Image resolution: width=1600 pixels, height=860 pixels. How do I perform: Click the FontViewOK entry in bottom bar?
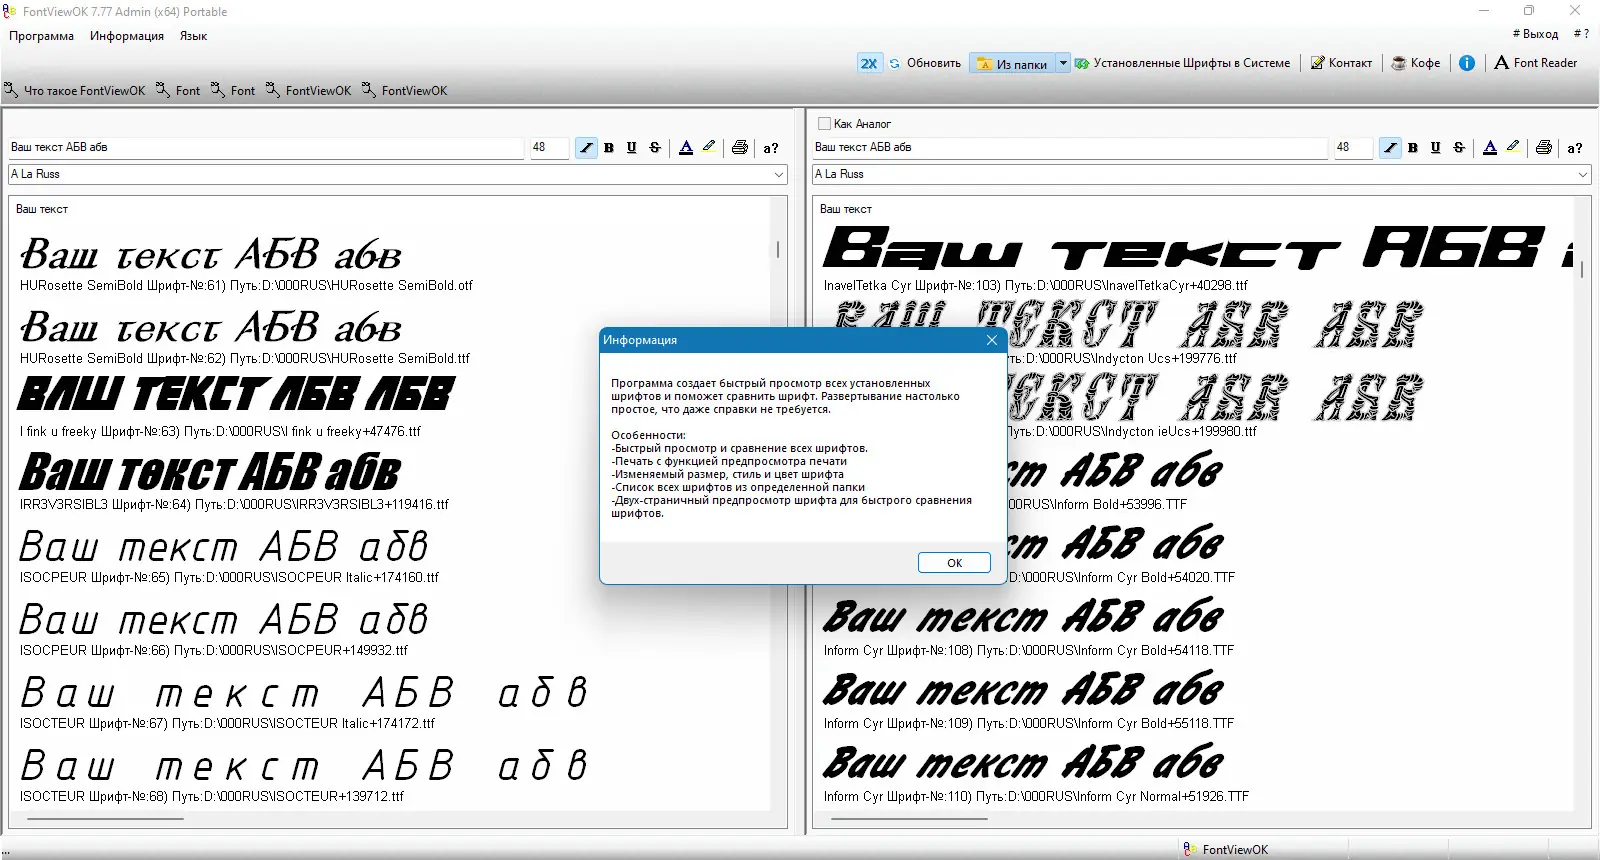click(x=1226, y=850)
